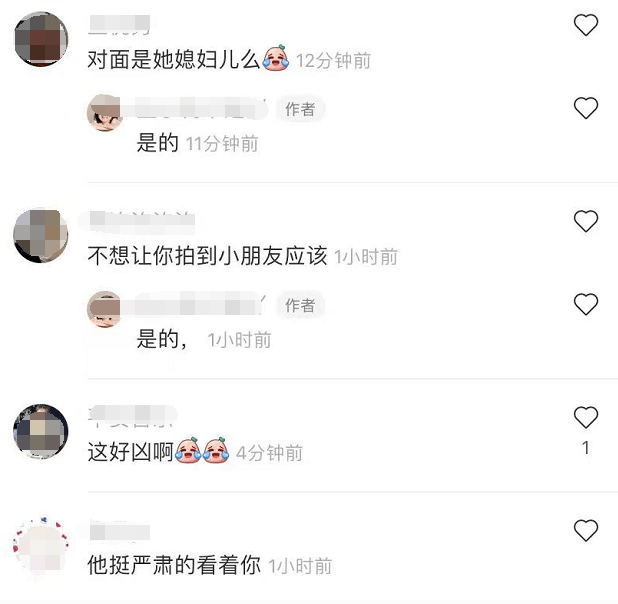The width and height of the screenshot is (618, 604).
Task: Reply to the comment 对面是她媳妇儿么
Action: point(173,60)
